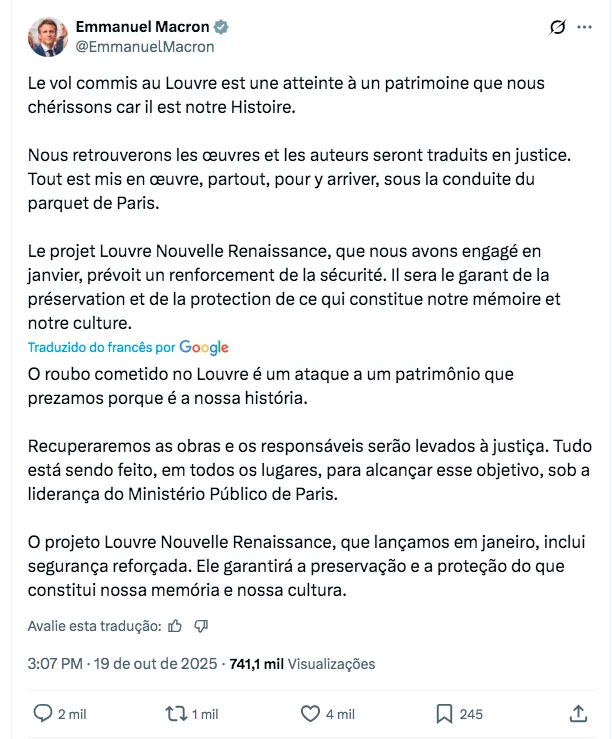Open the Grok explain icon
The height and width of the screenshot is (739, 612).
(x=559, y=28)
